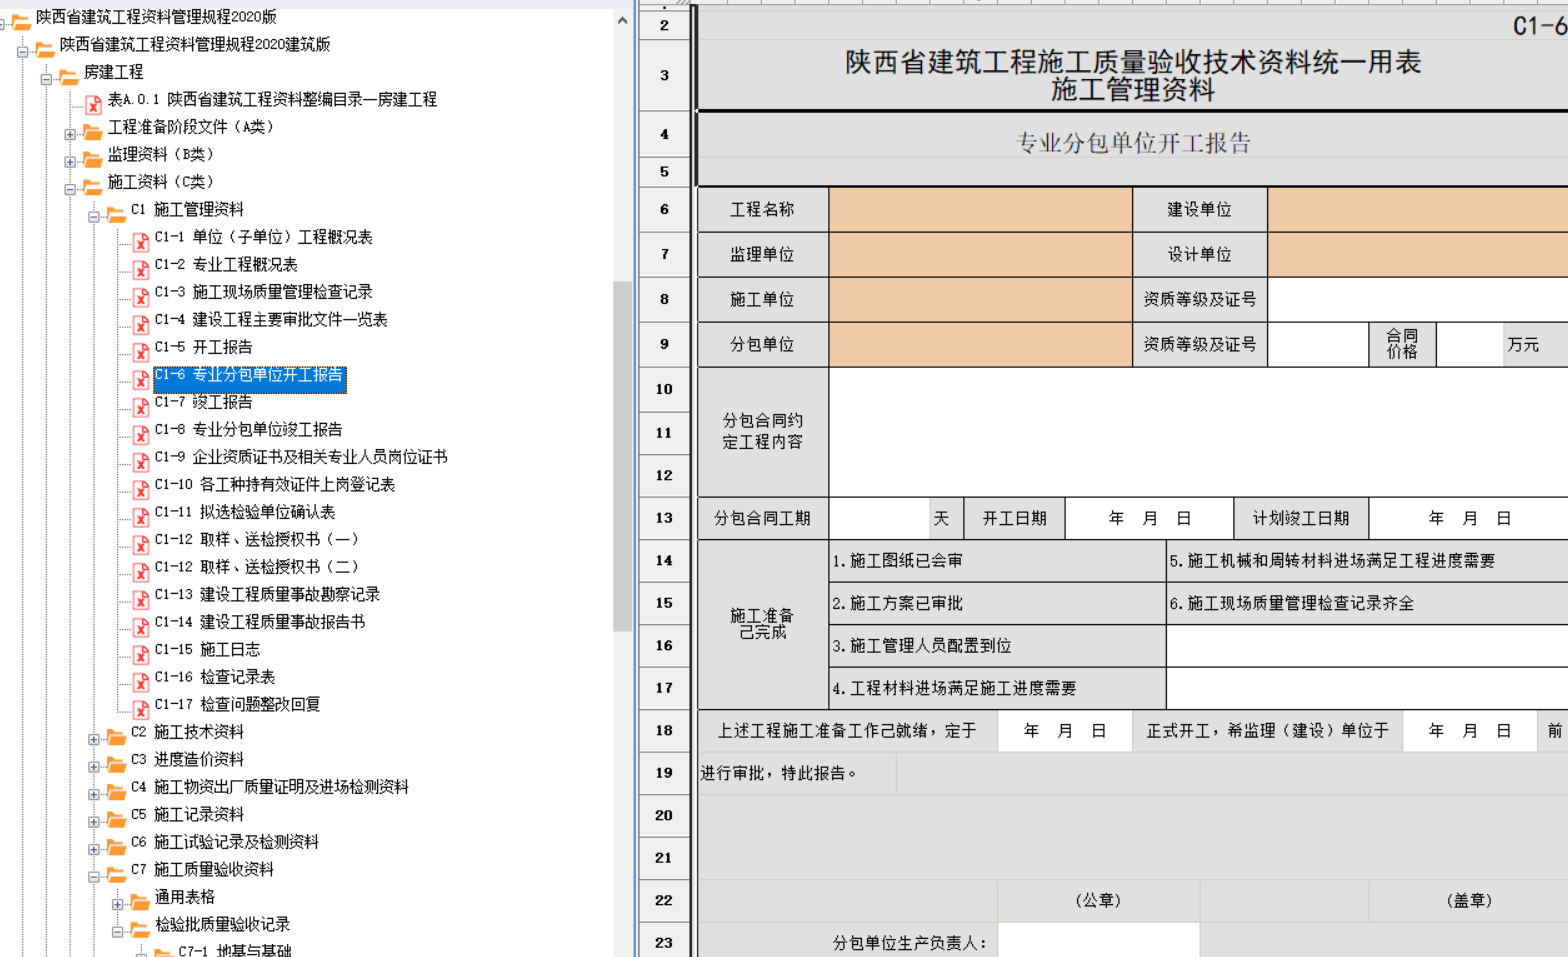Collapse 检验批质量验收记录 node
This screenshot has height=957, width=1568.
click(x=118, y=931)
